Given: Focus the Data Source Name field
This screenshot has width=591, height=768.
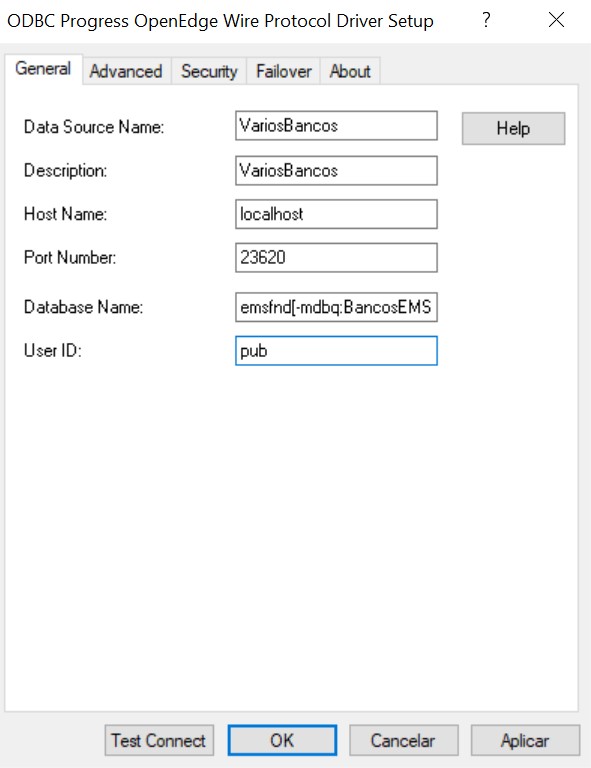Looking at the screenshot, I should [x=336, y=126].
